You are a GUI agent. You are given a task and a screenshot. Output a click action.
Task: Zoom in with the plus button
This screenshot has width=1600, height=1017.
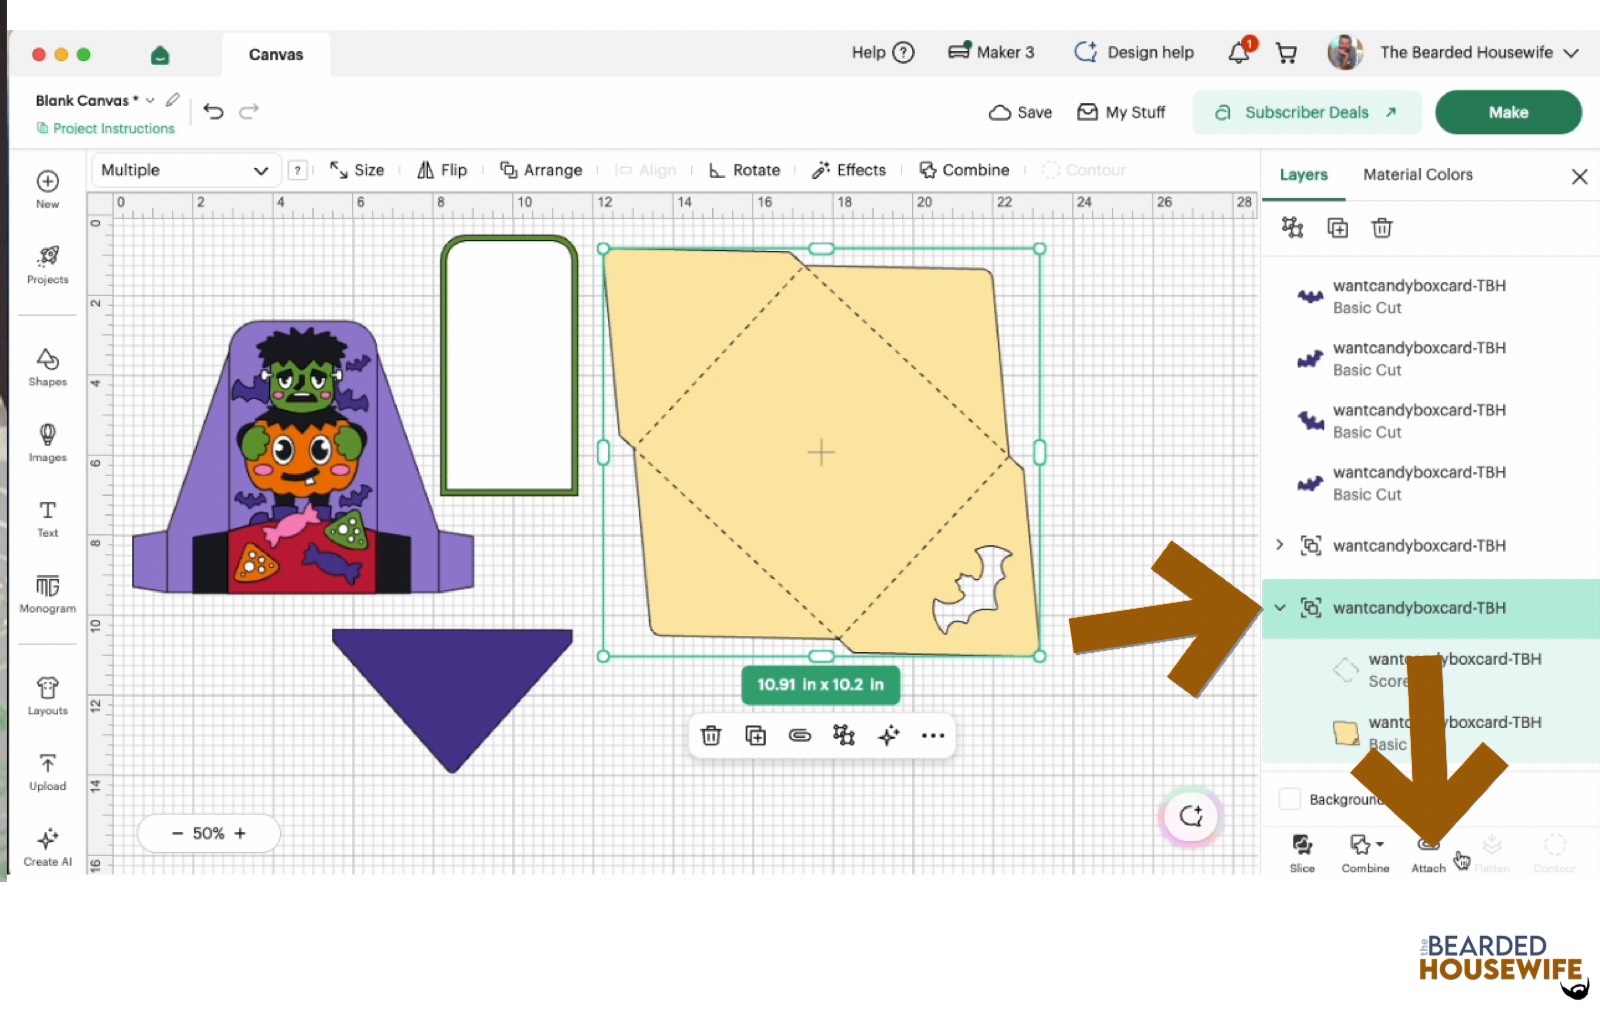240,833
